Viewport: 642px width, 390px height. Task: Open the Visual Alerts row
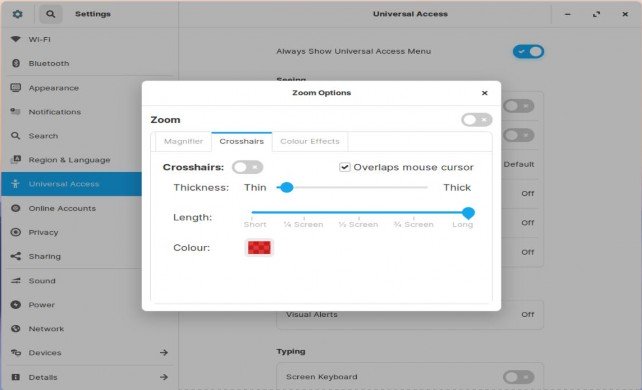coord(410,314)
